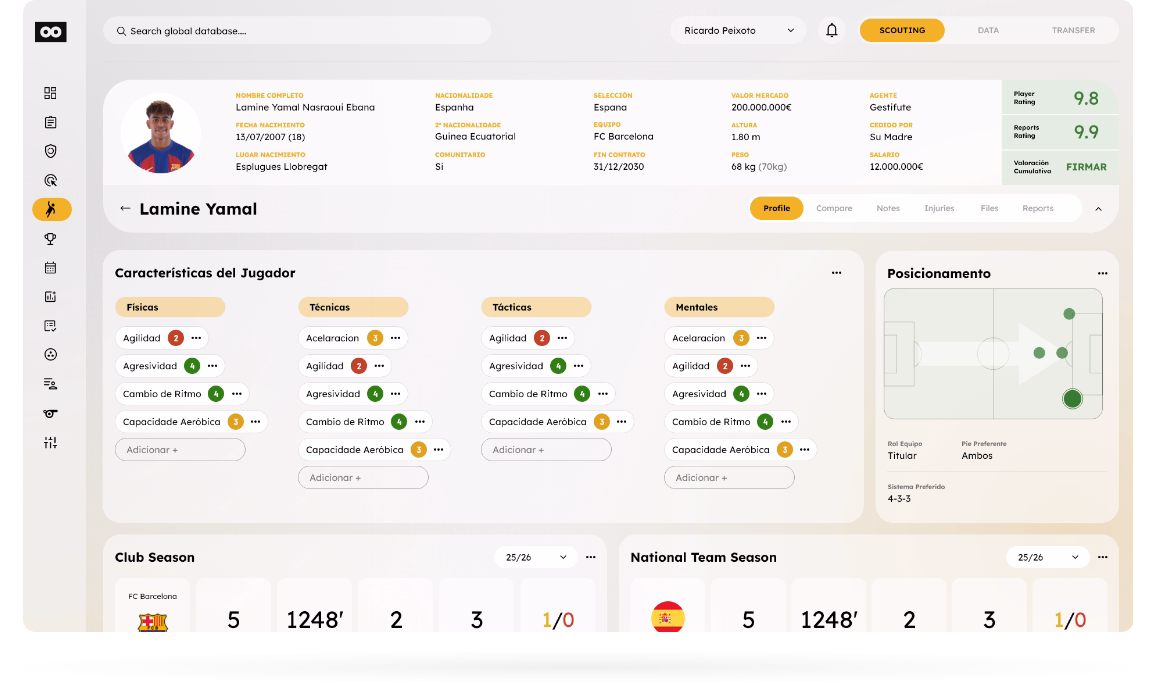The width and height of the screenshot is (1158, 684).
Task: Select the clipboard report icon in sidebar
Action: [50, 122]
